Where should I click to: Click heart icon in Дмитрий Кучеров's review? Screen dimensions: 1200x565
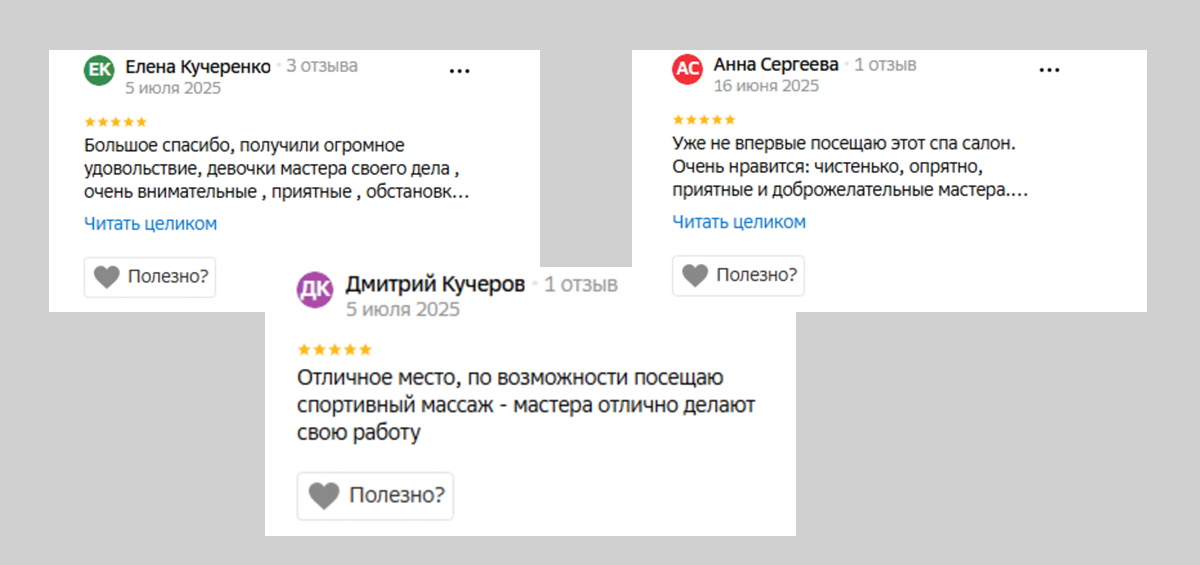(324, 496)
